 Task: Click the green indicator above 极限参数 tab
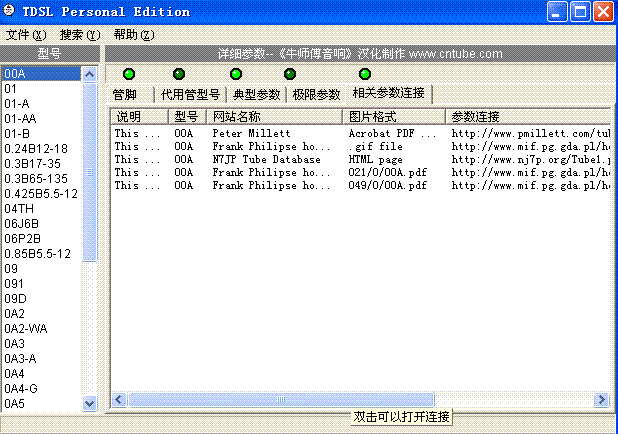click(x=290, y=74)
